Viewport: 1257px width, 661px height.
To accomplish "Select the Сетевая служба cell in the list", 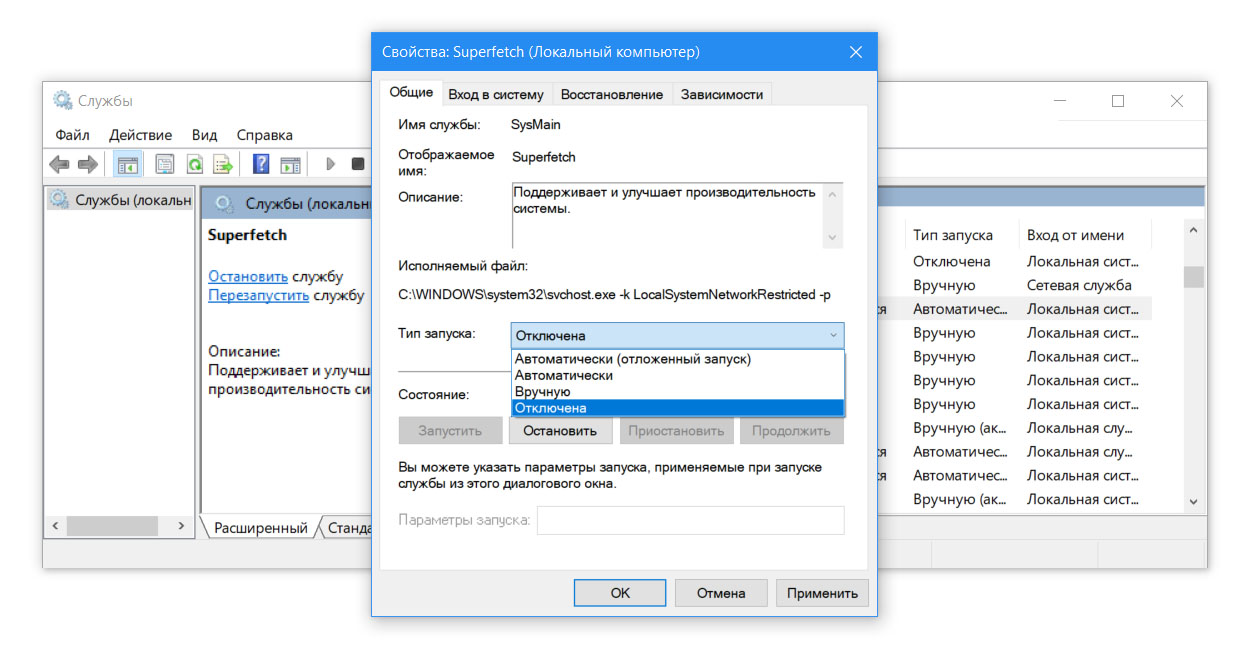I will 1079,285.
